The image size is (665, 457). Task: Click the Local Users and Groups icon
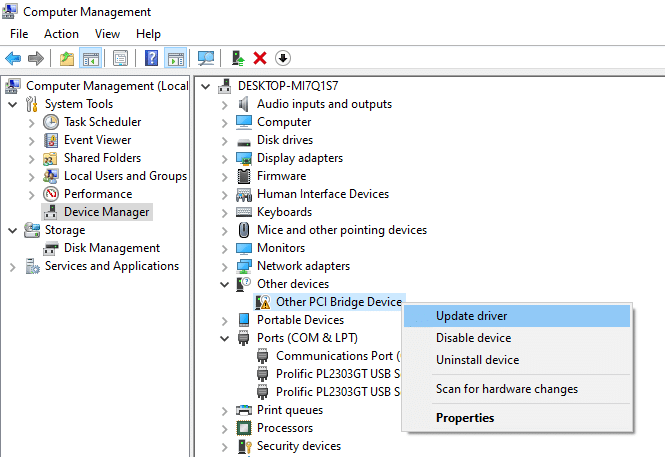(x=50, y=176)
